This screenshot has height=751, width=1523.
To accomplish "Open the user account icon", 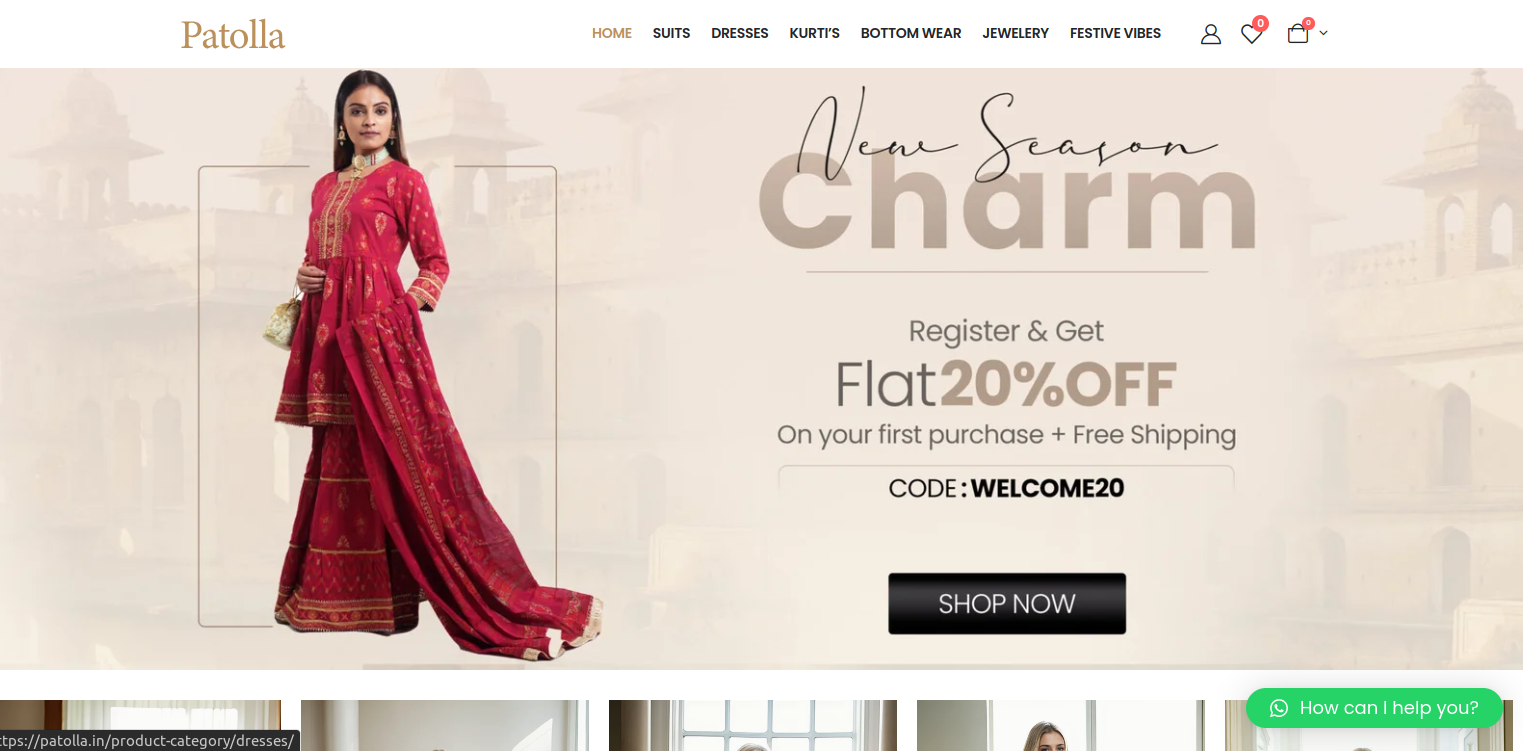I will pyautogui.click(x=1211, y=34).
